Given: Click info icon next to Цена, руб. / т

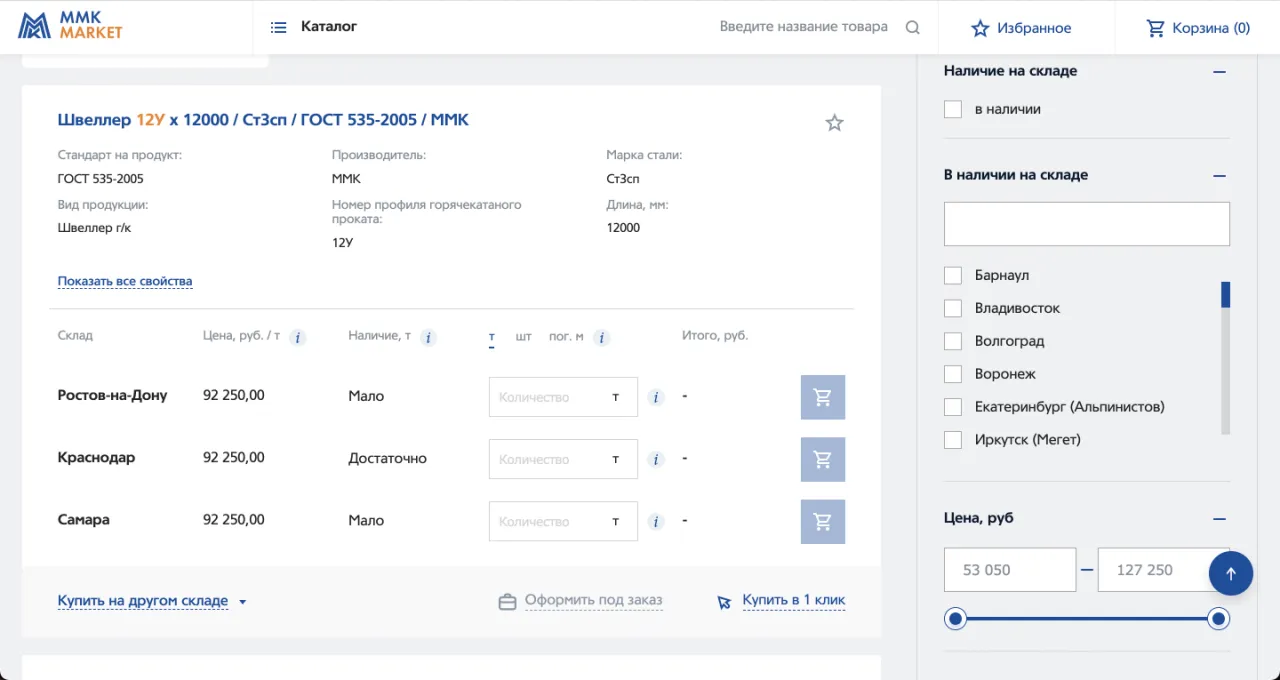Looking at the screenshot, I should [x=297, y=338].
